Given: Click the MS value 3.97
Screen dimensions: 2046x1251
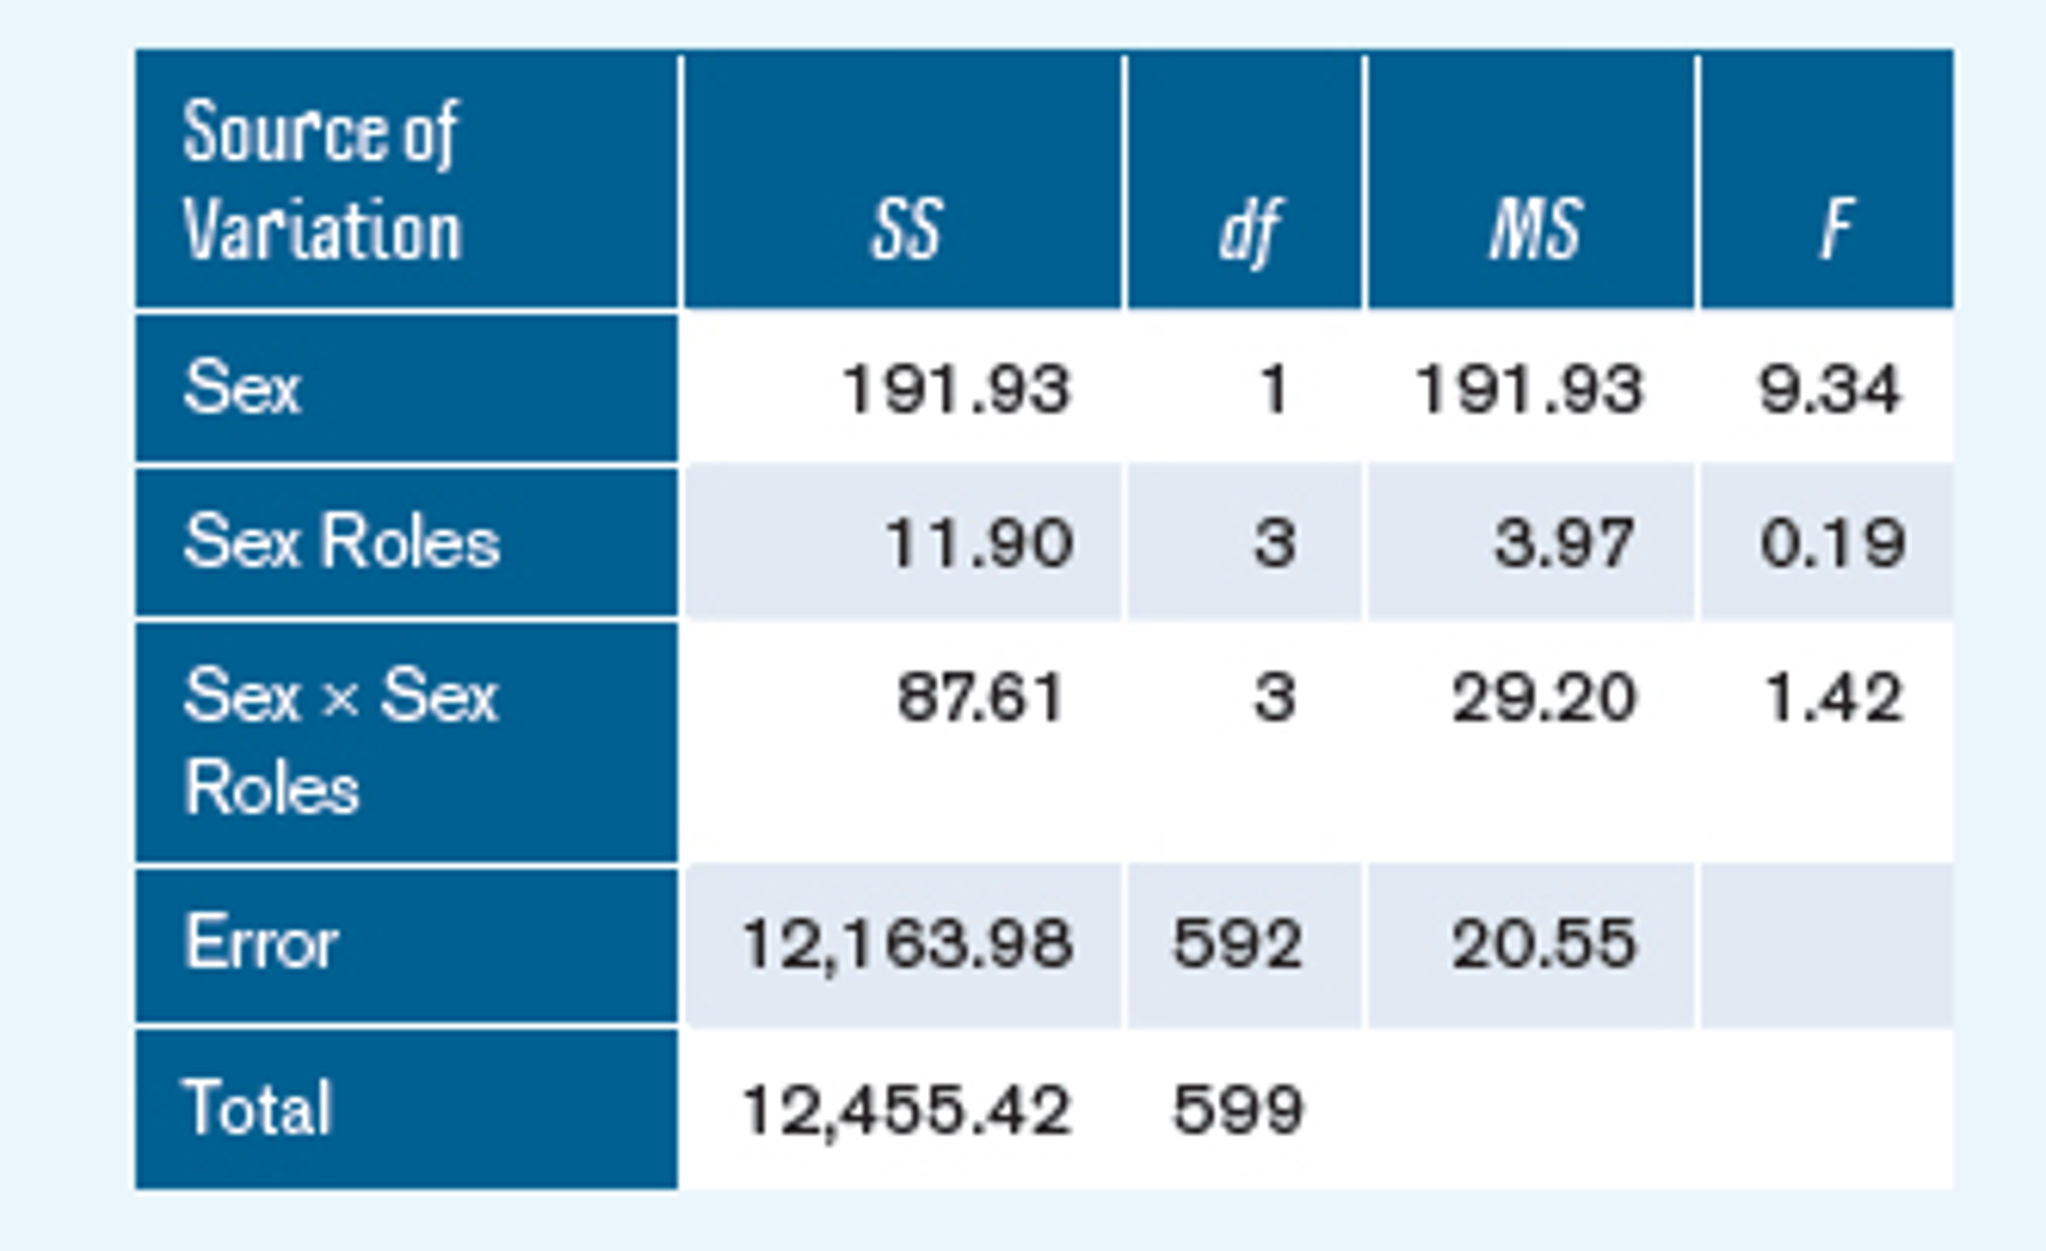Looking at the screenshot, I should pos(1564,543).
